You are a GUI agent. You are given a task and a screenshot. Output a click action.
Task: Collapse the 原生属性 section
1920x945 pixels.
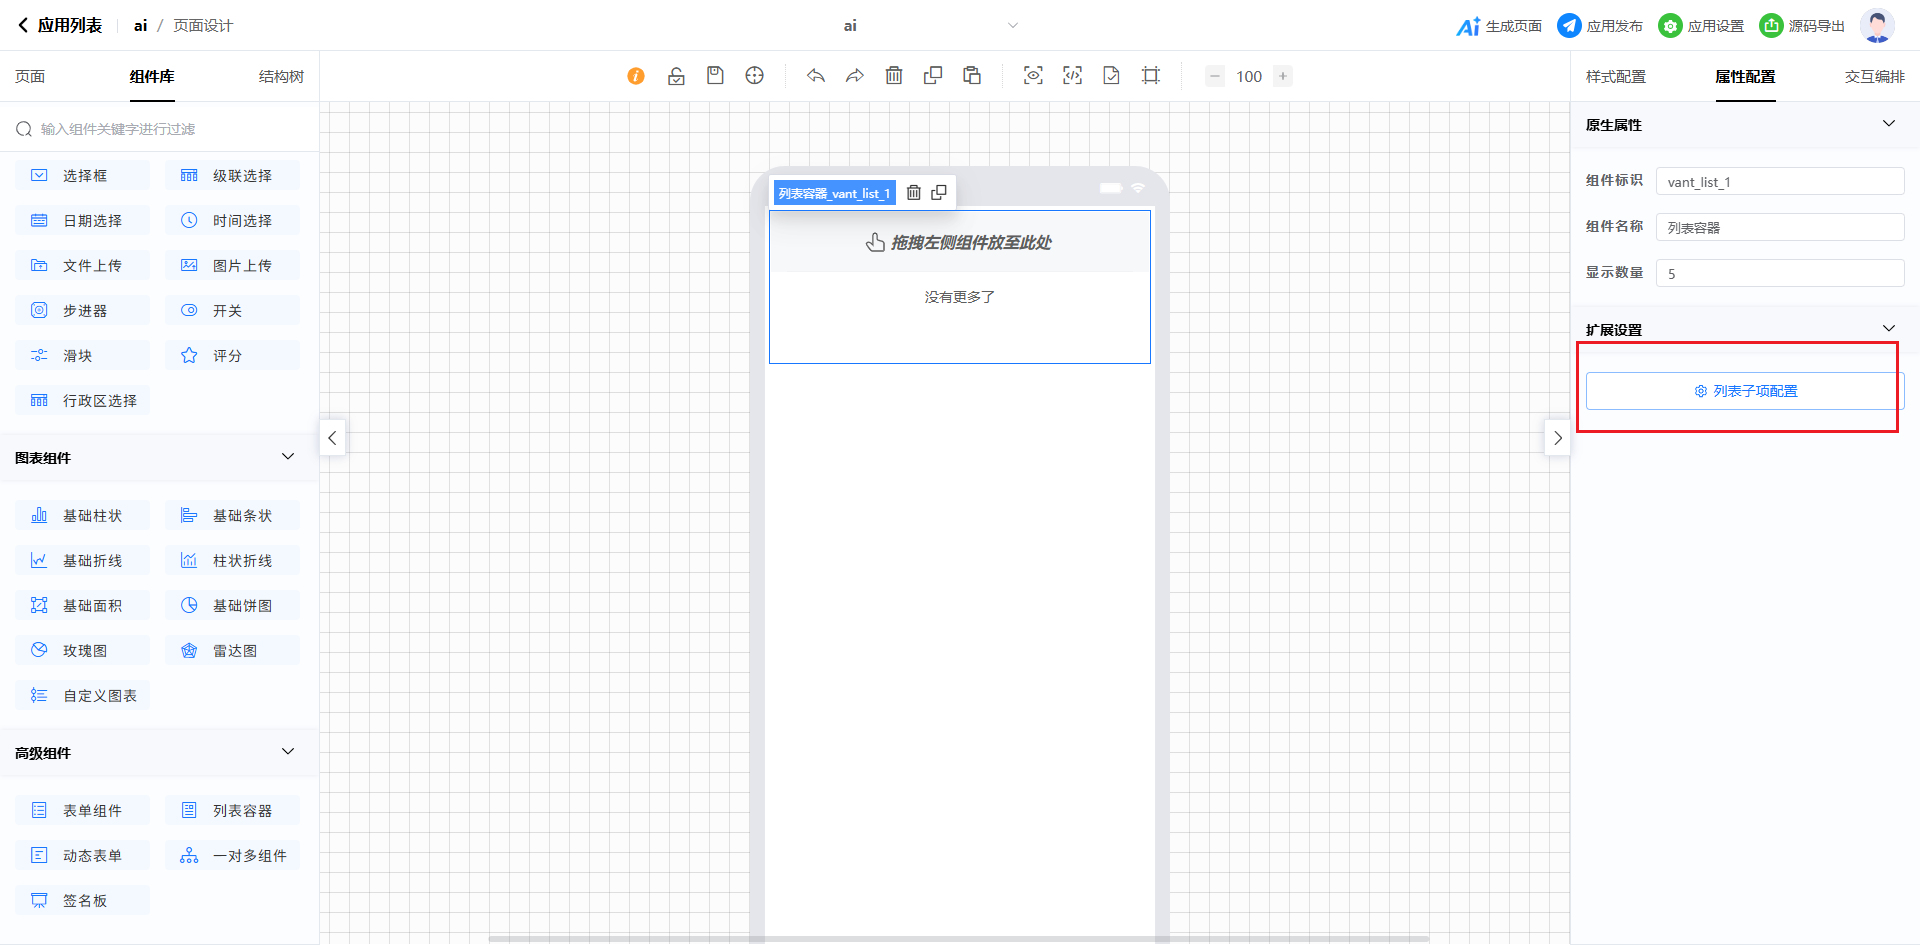pyautogui.click(x=1888, y=124)
